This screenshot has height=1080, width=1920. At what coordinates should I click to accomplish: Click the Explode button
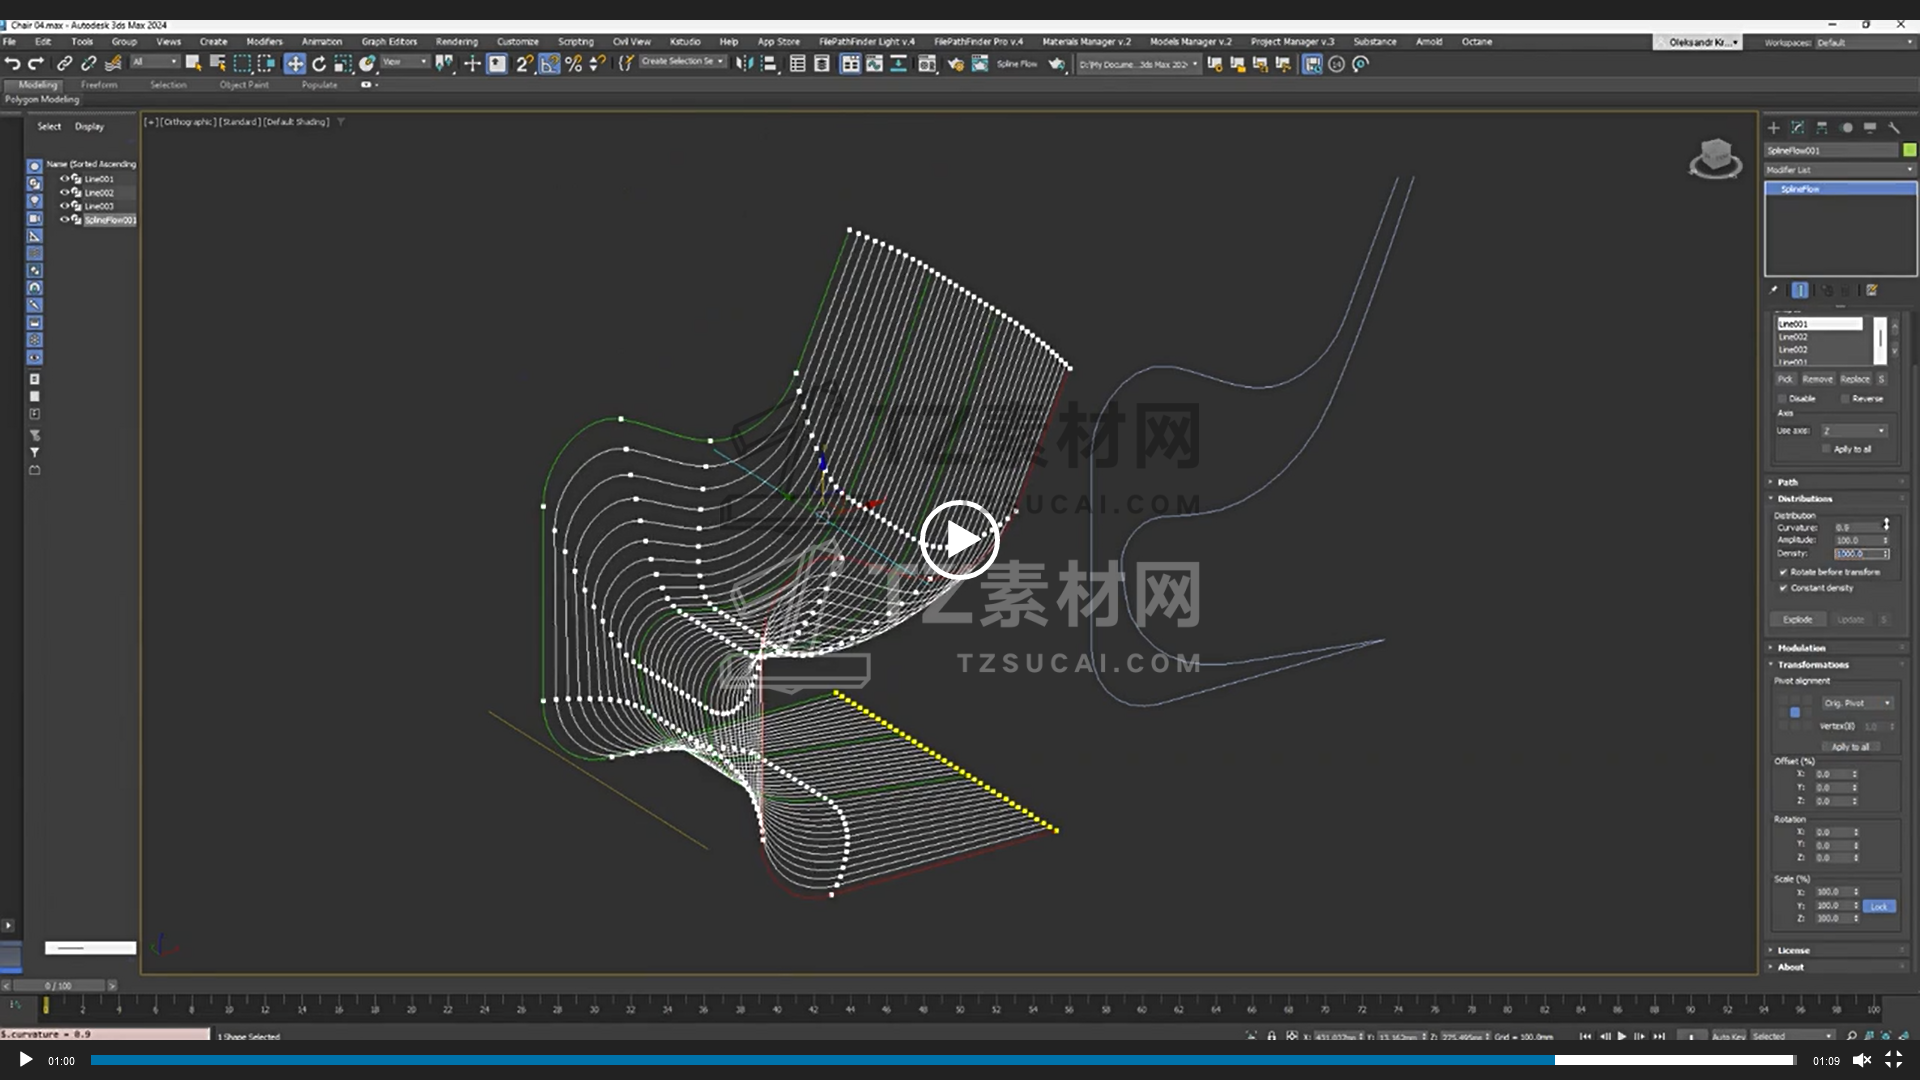click(x=1797, y=620)
